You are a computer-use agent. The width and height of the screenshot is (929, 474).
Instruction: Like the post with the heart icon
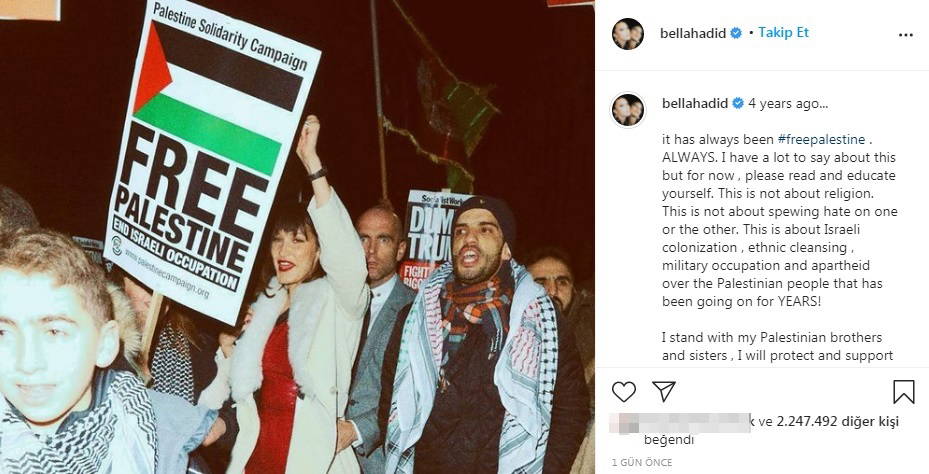pos(623,392)
